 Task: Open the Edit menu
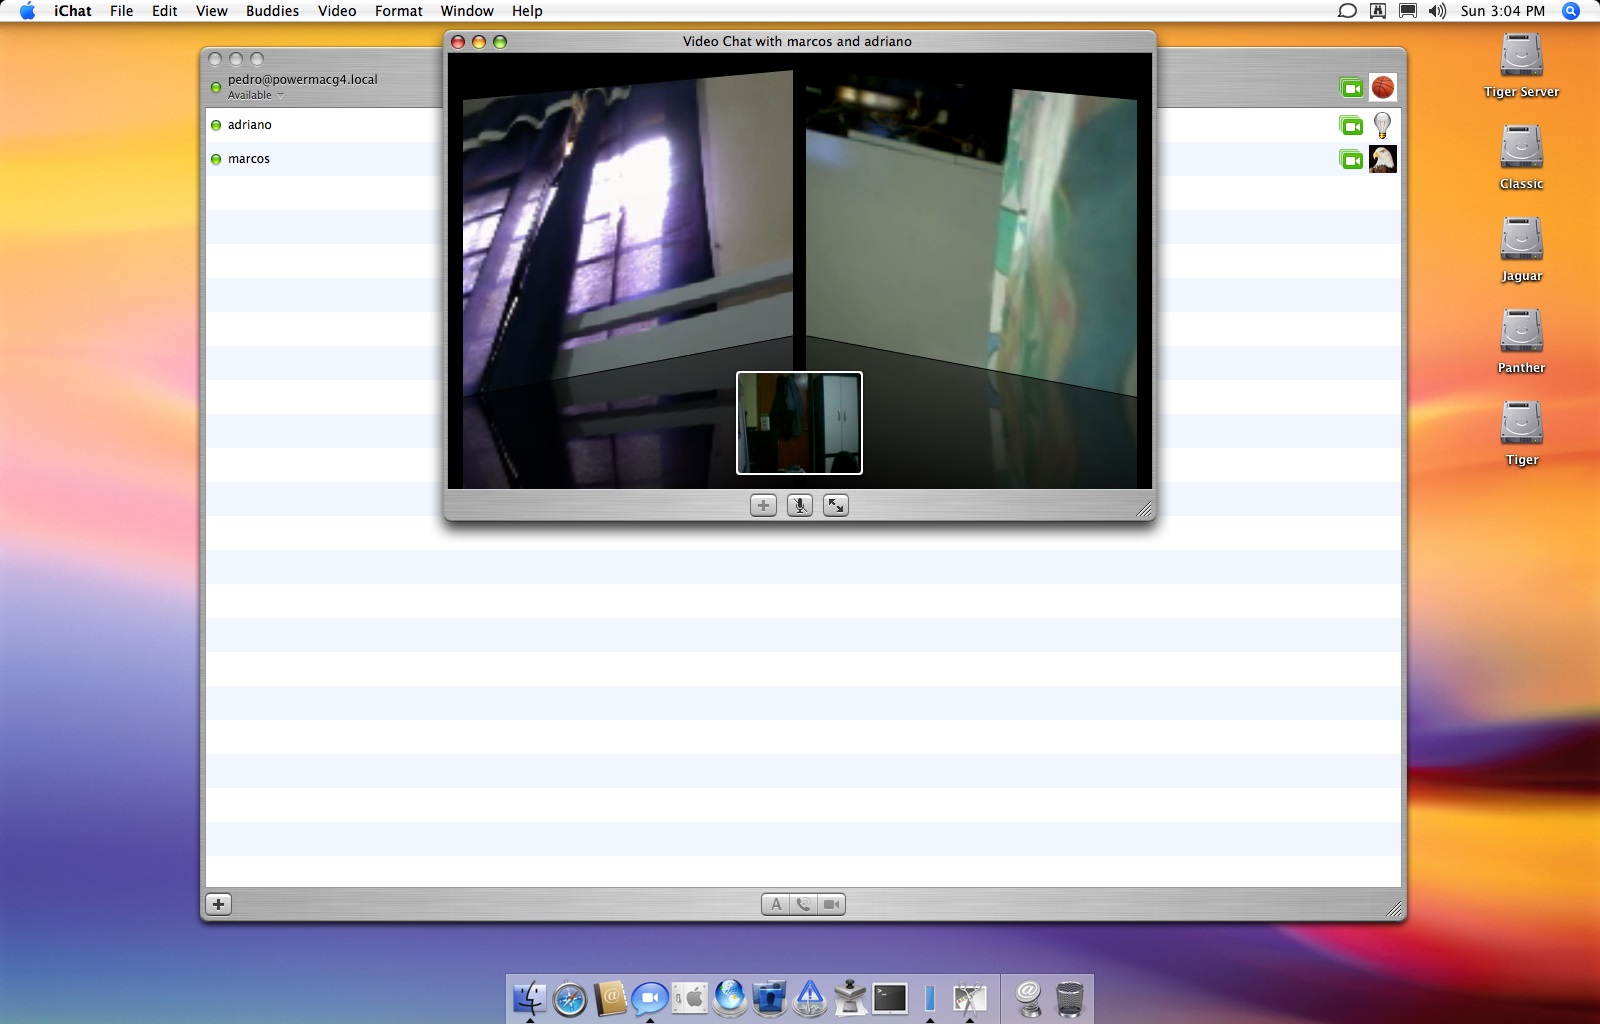[x=165, y=11]
